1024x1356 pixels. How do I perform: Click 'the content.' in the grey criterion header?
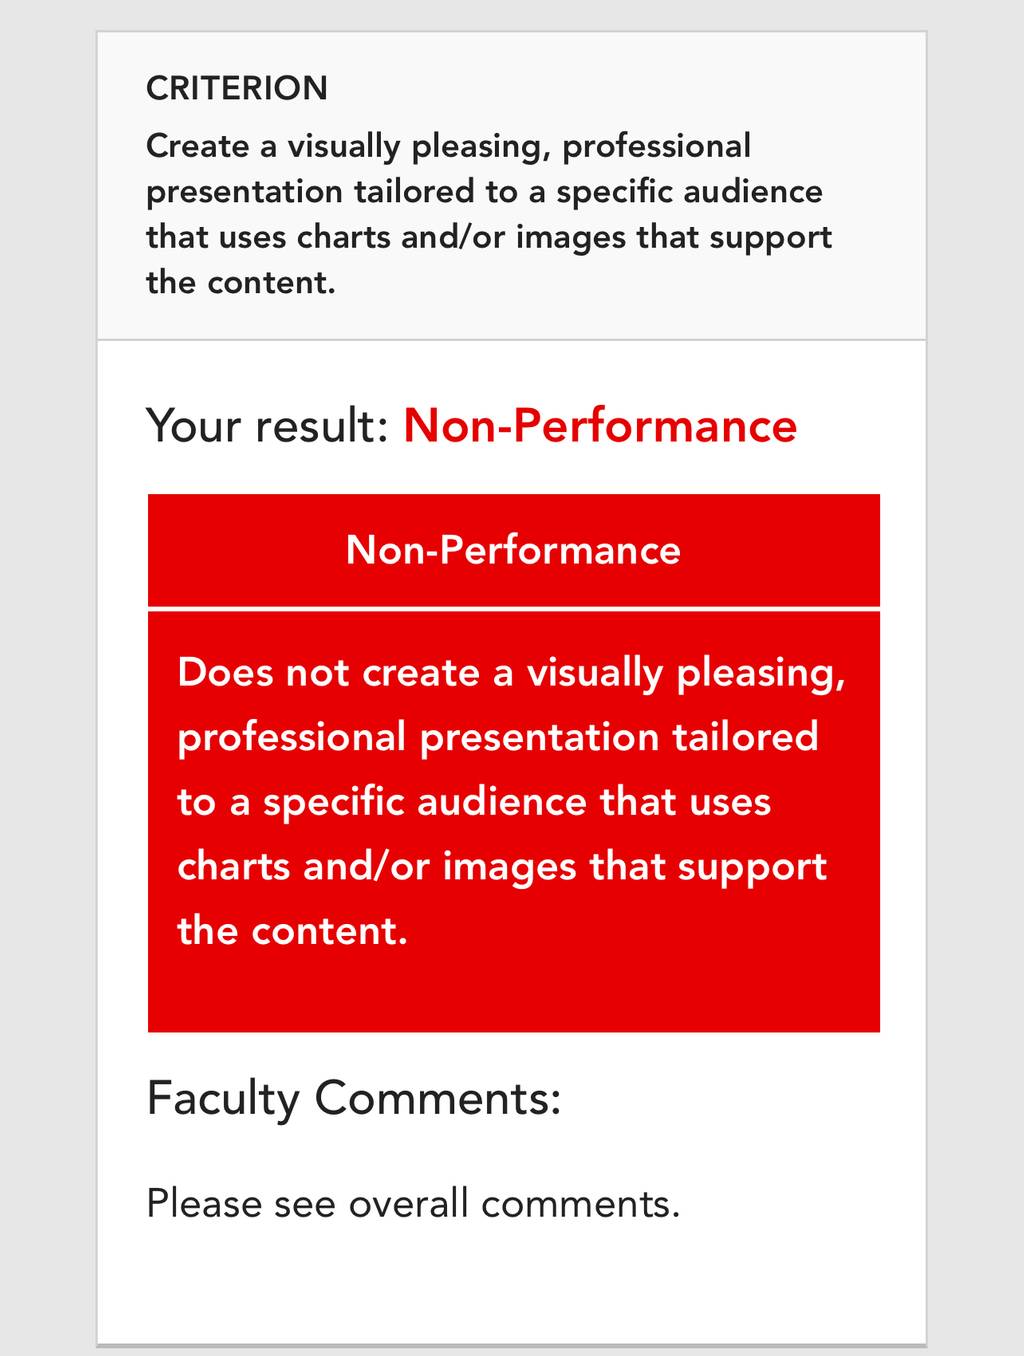(x=241, y=282)
